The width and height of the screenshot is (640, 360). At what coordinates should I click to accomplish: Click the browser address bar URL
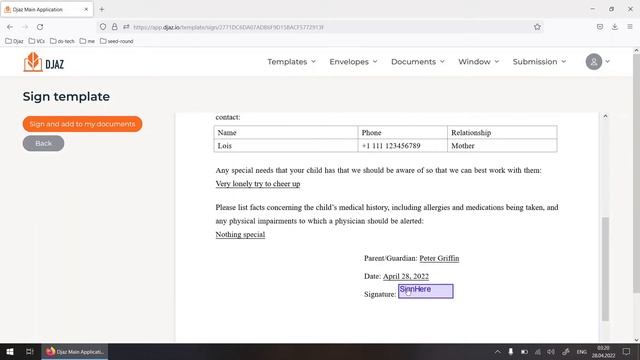click(229, 27)
